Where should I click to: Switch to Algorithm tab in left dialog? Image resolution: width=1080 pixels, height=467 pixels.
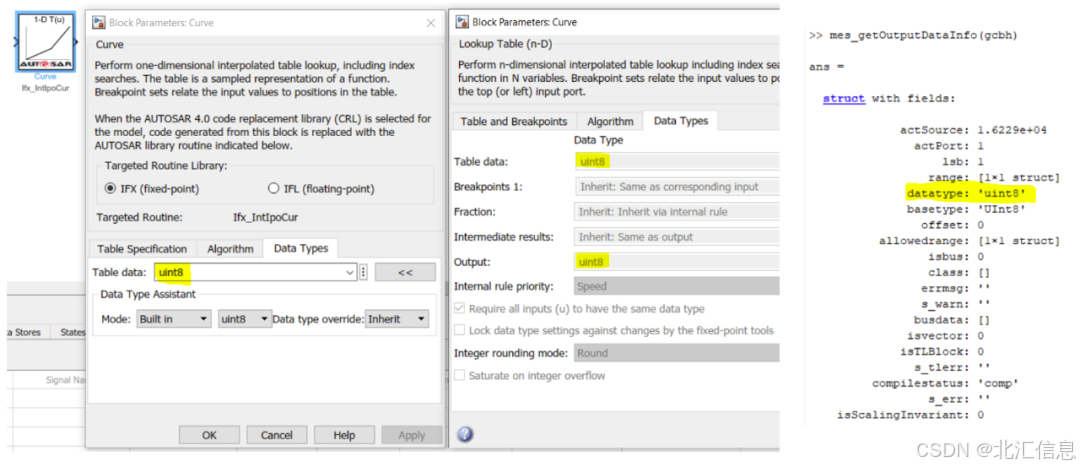[231, 249]
